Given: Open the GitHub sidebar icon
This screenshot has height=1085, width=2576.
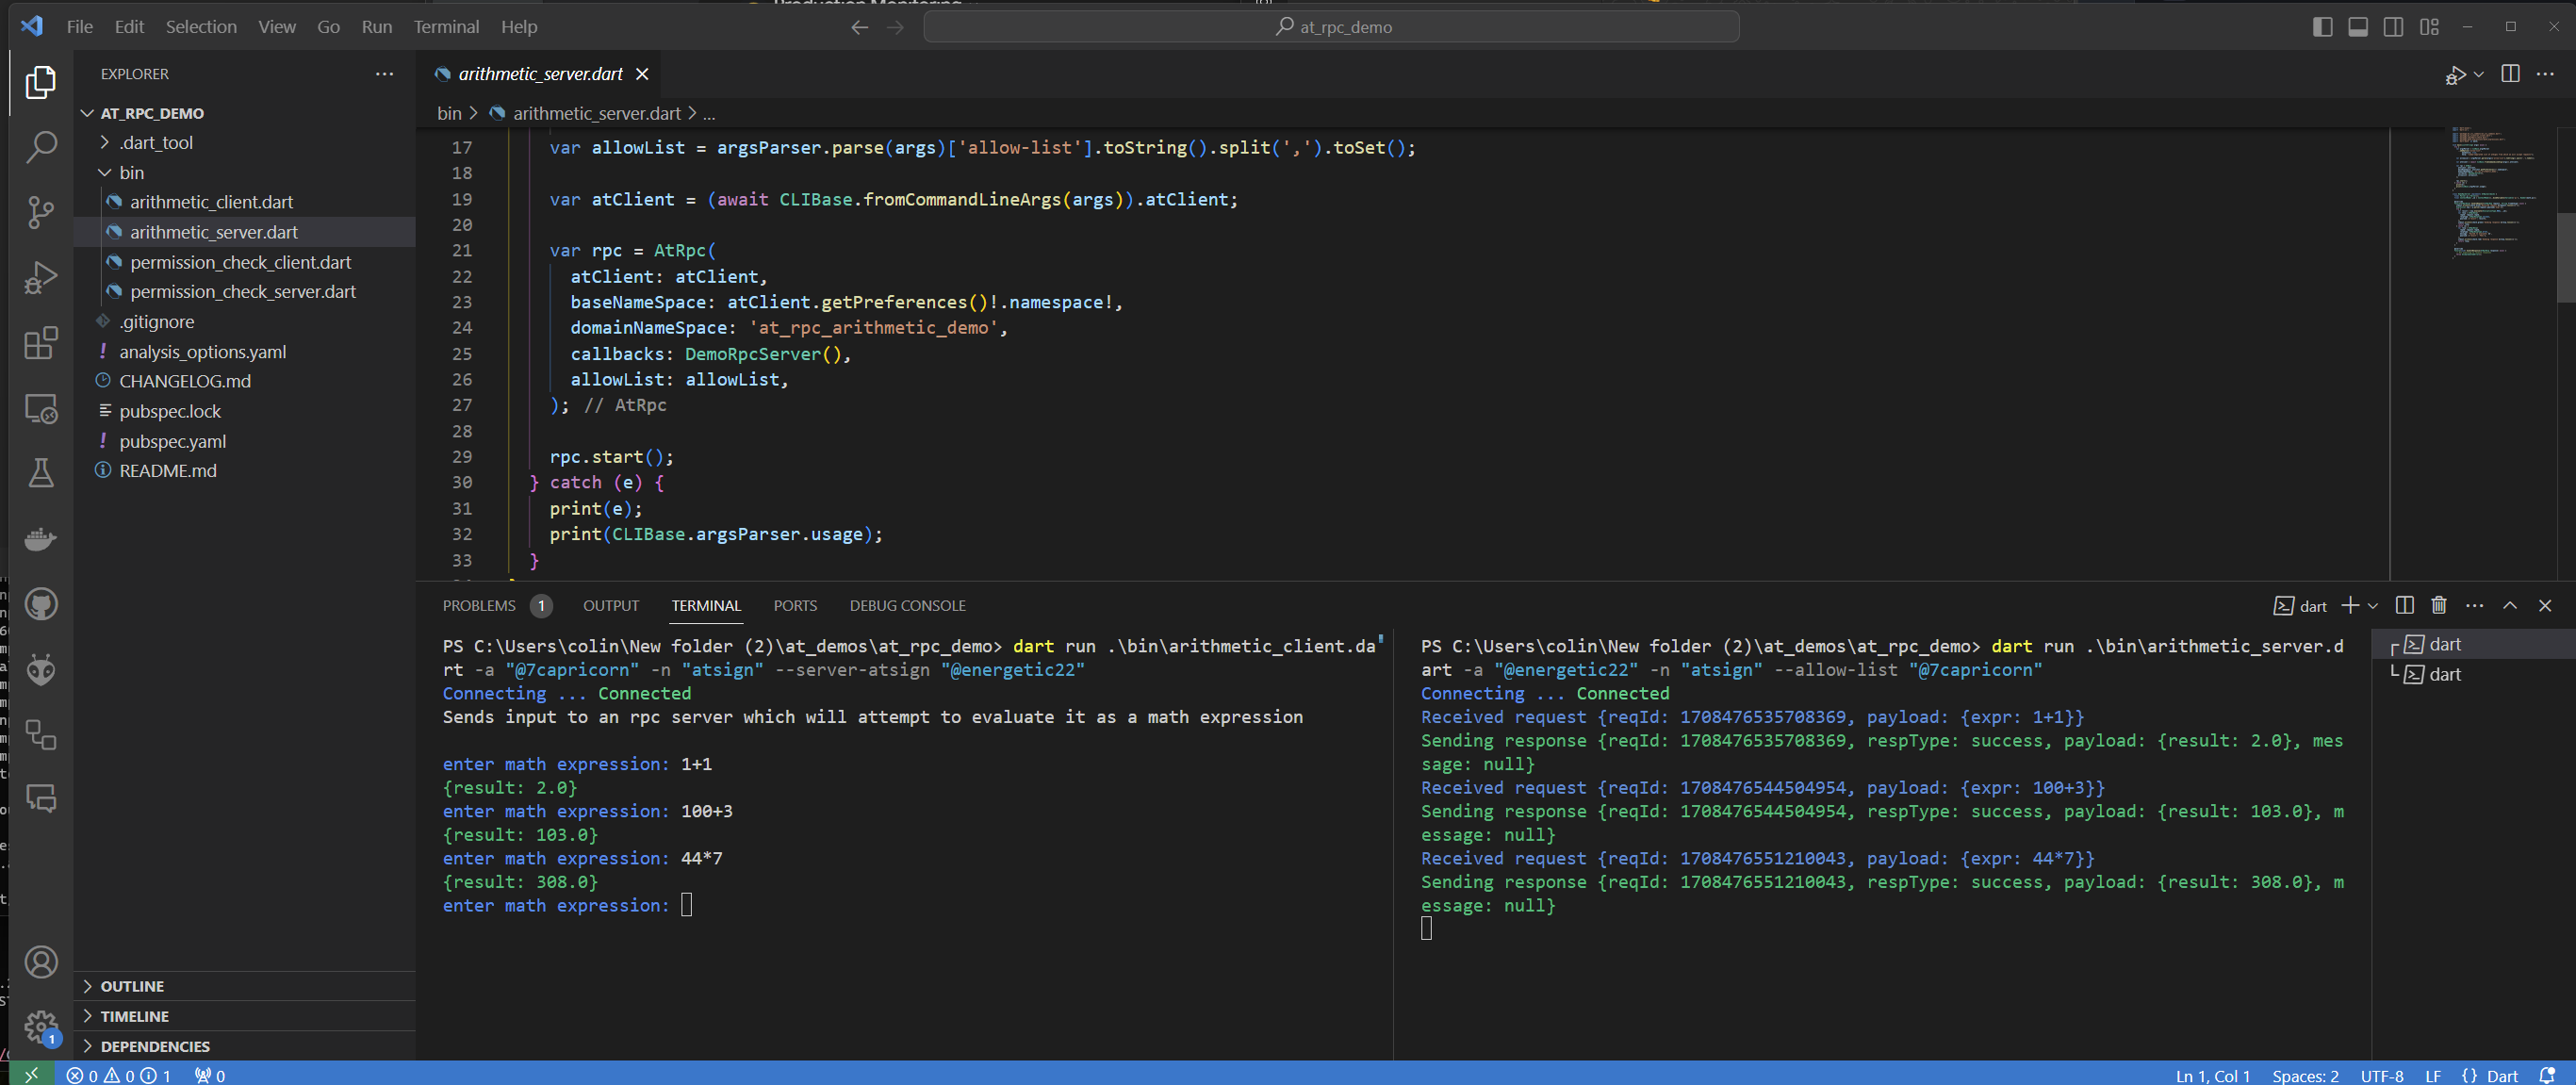Looking at the screenshot, I should click(40, 604).
